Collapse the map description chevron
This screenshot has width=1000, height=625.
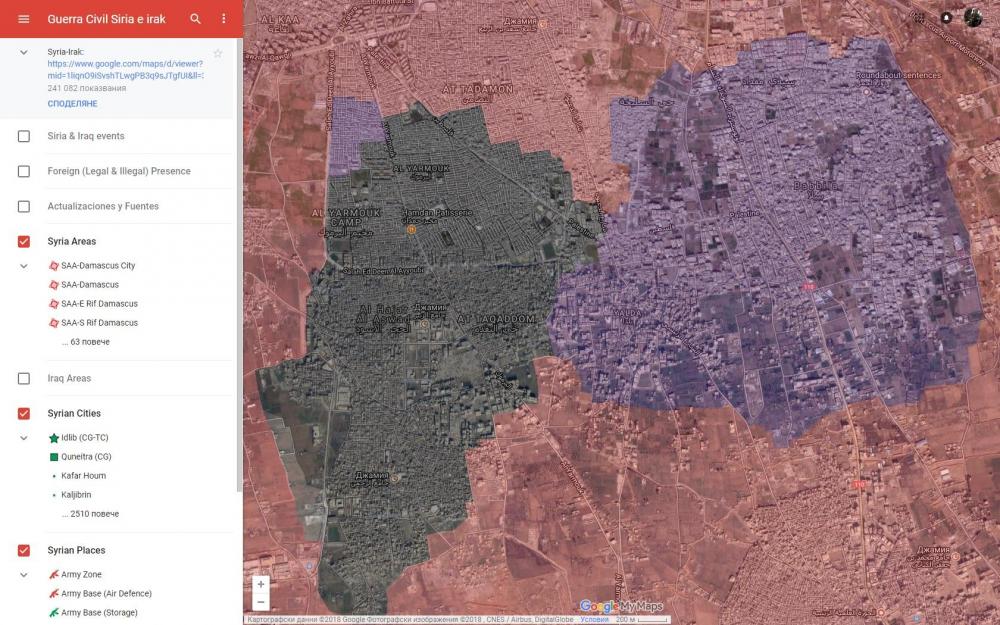[24, 52]
